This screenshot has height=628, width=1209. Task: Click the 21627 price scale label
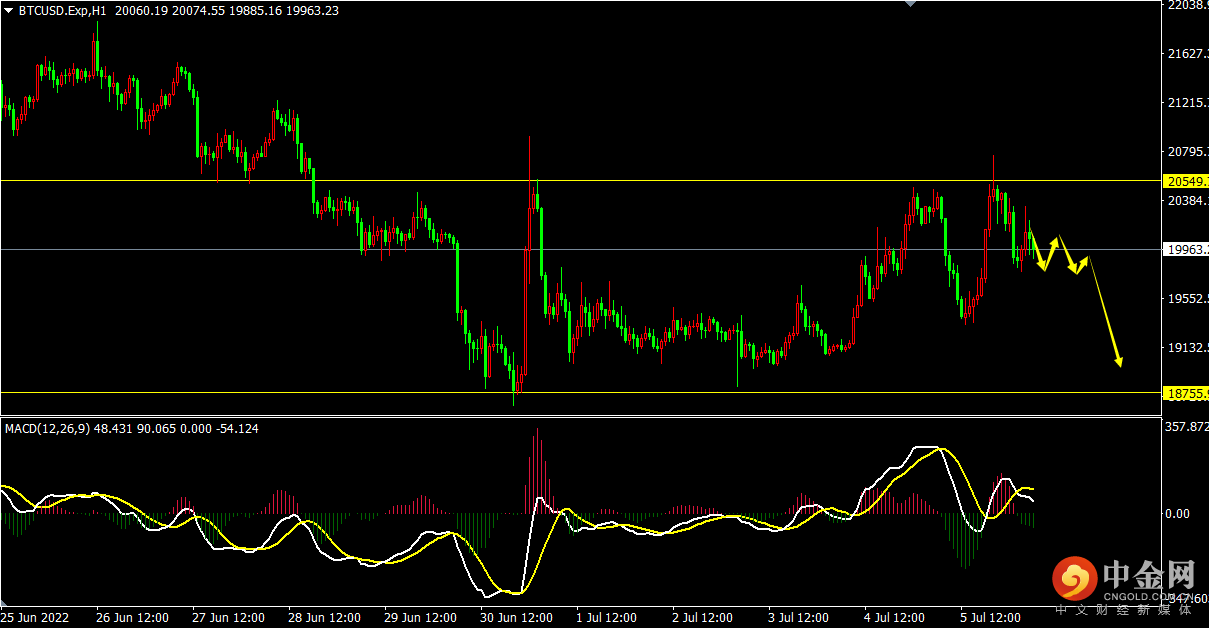click(1187, 54)
